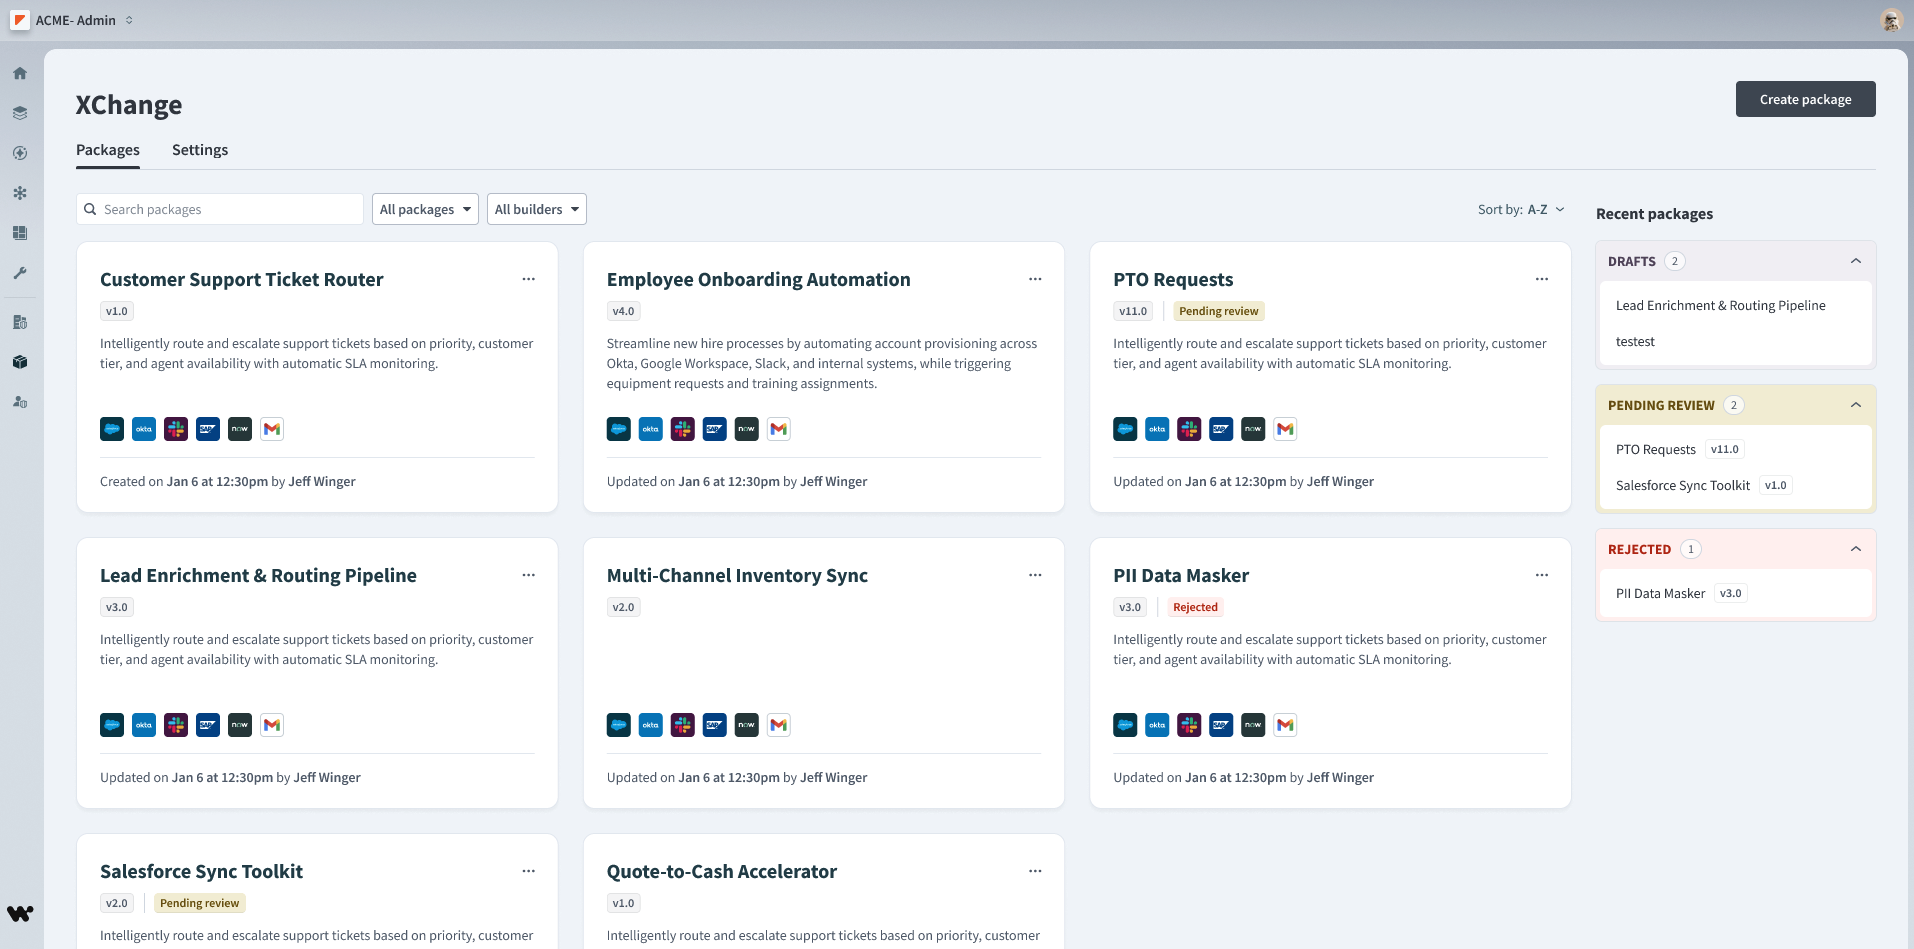Collapse the Rejected section

pyautogui.click(x=1856, y=549)
